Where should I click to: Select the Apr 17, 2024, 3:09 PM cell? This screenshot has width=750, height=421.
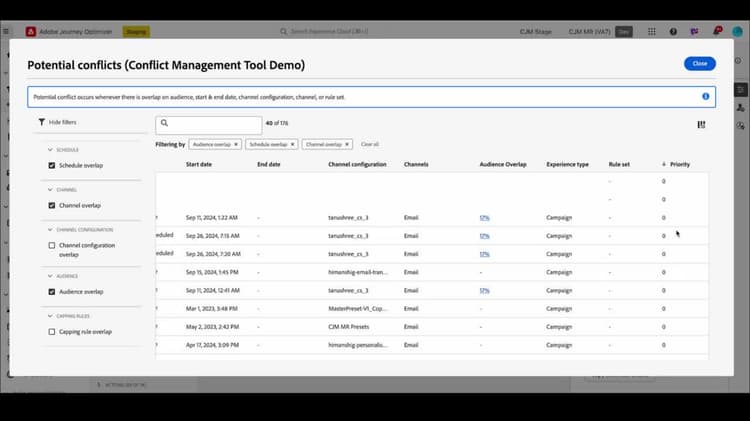click(212, 345)
